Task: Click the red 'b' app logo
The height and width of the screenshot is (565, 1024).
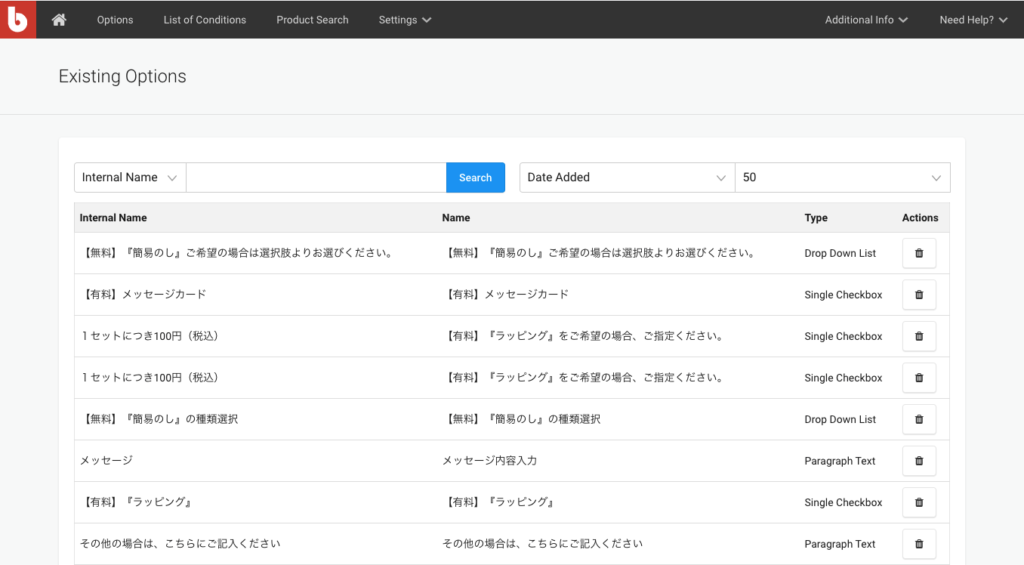Action: pos(18,19)
